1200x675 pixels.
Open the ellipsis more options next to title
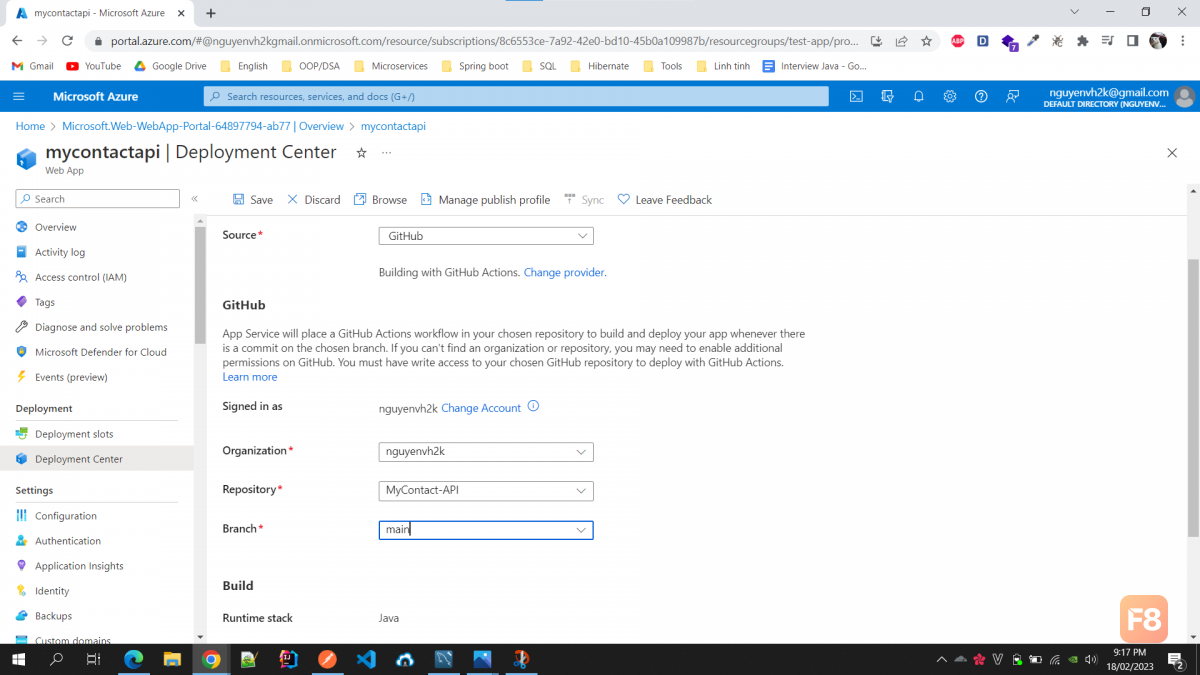point(387,153)
